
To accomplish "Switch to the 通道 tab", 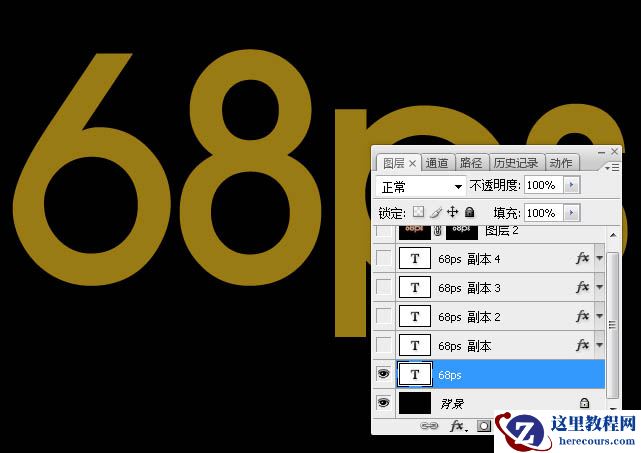I will (x=437, y=163).
